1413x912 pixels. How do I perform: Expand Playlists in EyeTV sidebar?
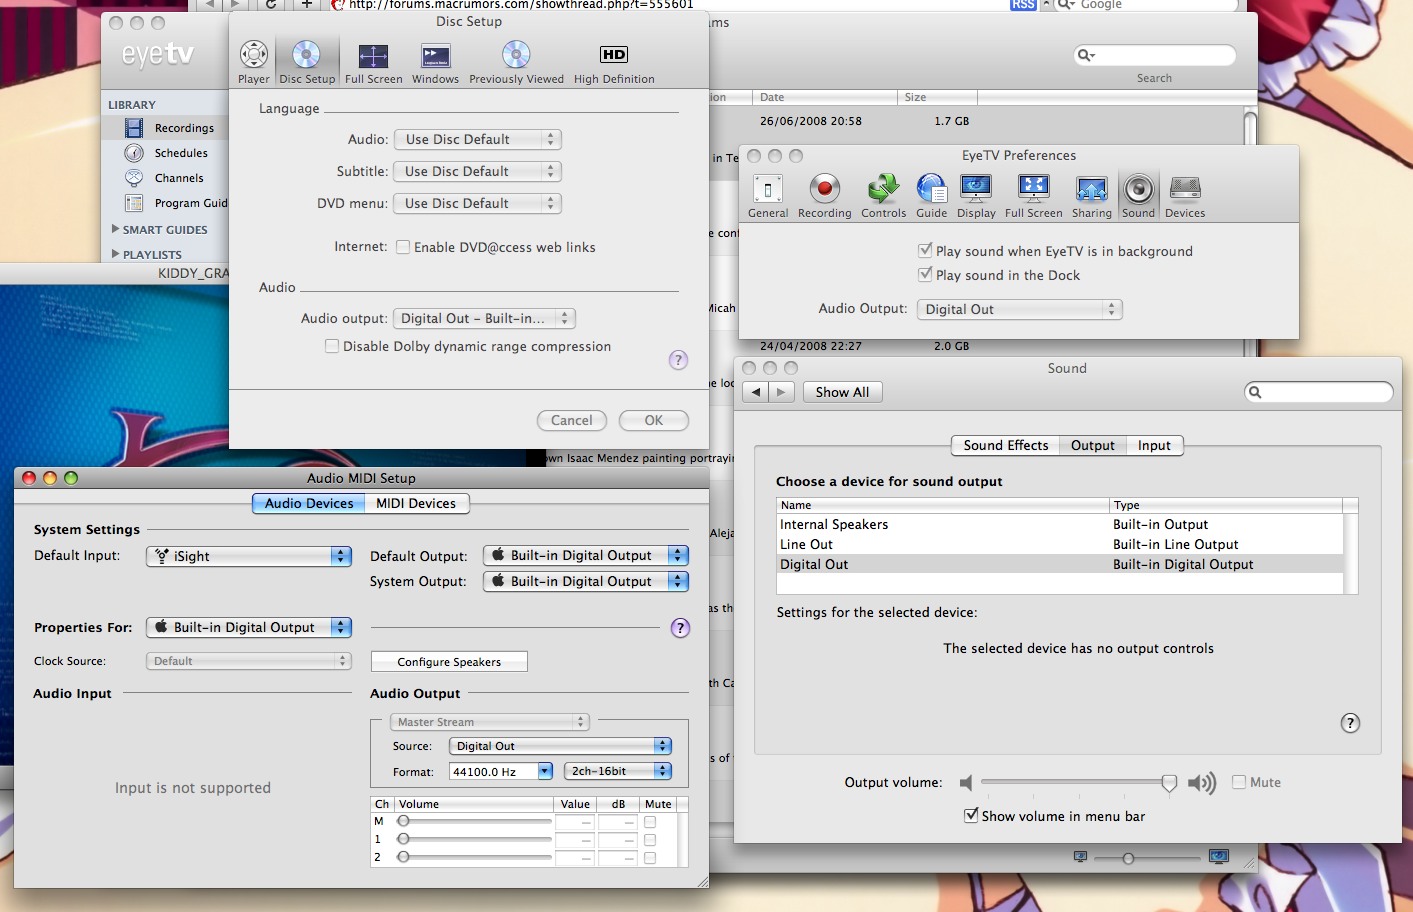pos(116,254)
